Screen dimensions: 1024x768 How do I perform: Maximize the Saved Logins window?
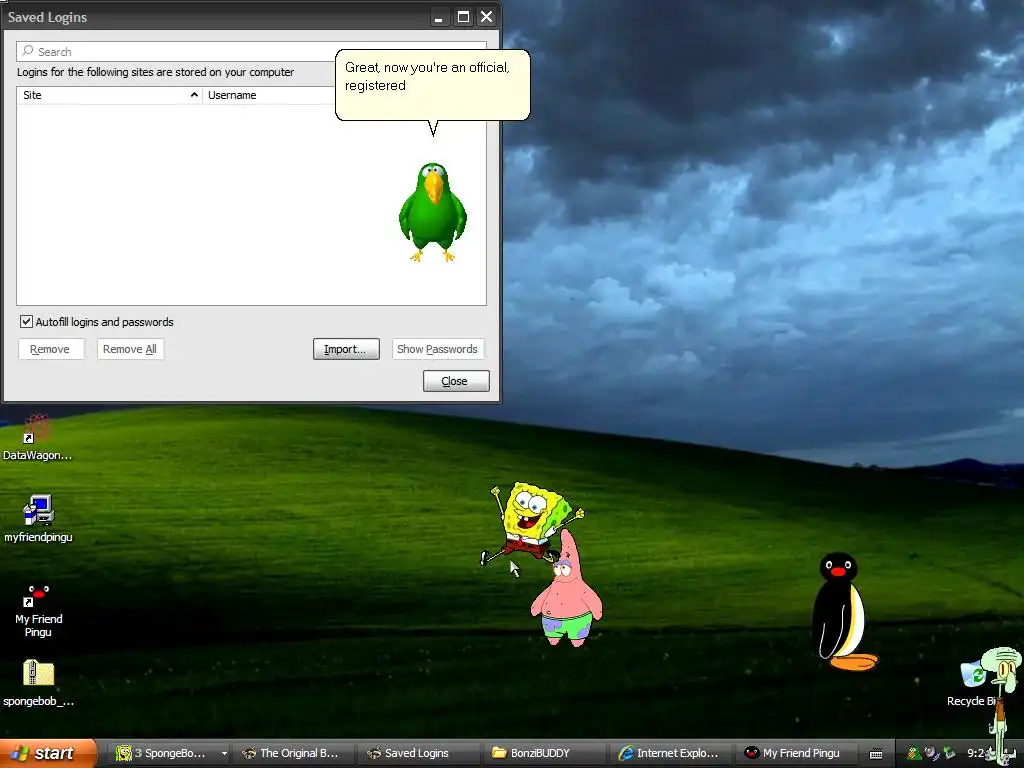pyautogui.click(x=463, y=17)
